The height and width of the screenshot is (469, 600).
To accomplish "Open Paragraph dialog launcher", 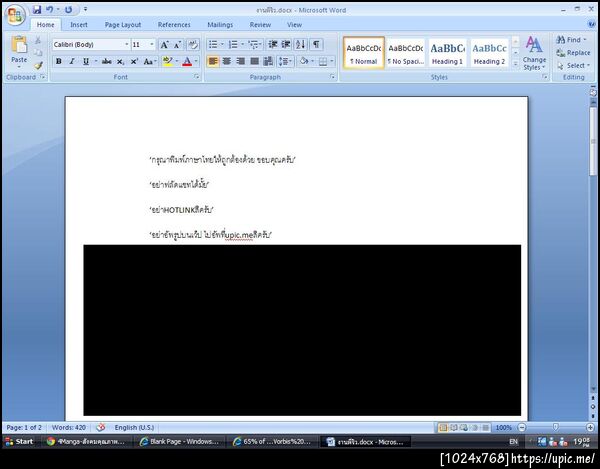I will click(332, 77).
